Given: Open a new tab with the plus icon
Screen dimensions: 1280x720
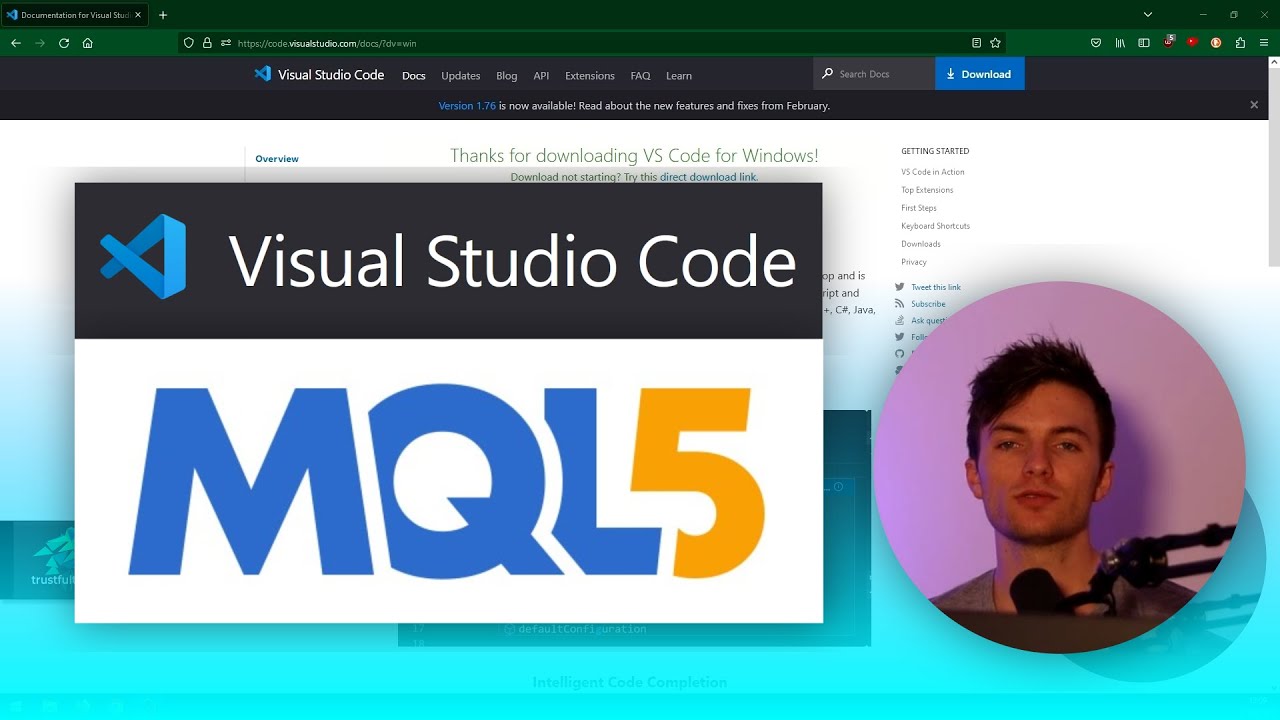Looking at the screenshot, I should (x=163, y=15).
